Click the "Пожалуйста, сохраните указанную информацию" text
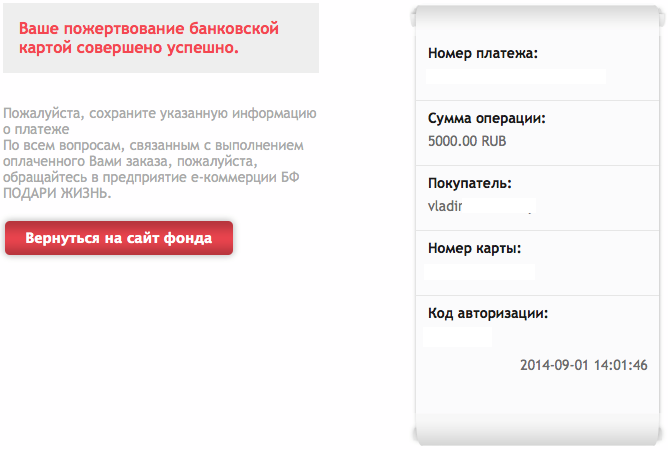 pos(160,113)
